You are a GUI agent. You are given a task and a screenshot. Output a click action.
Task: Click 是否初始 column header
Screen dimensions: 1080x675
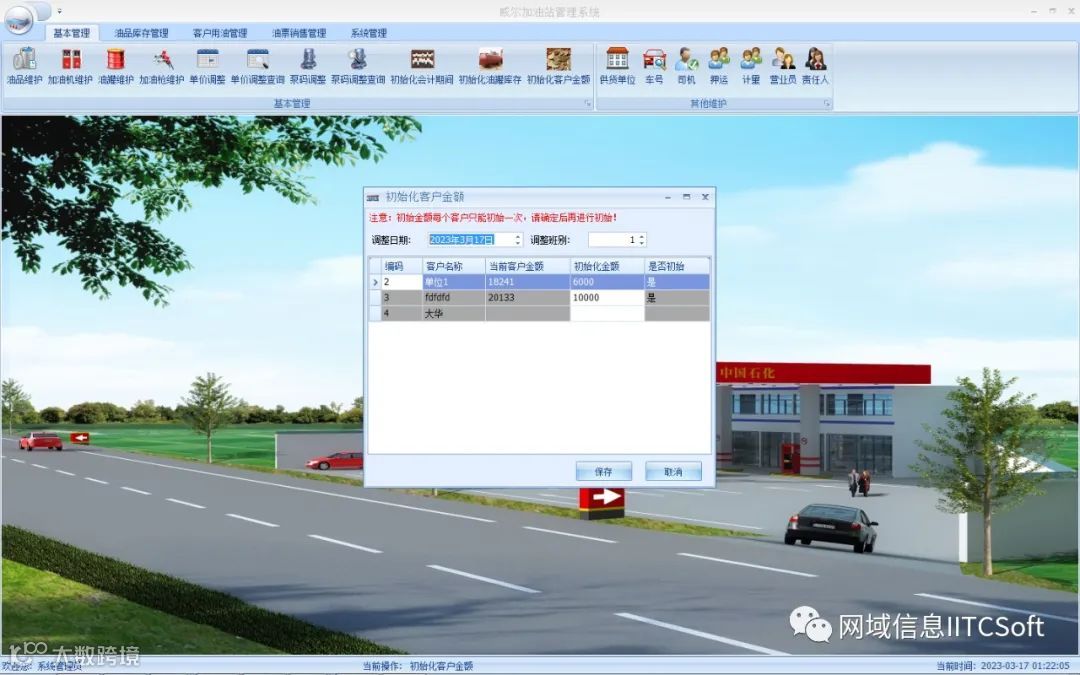[x=677, y=266]
